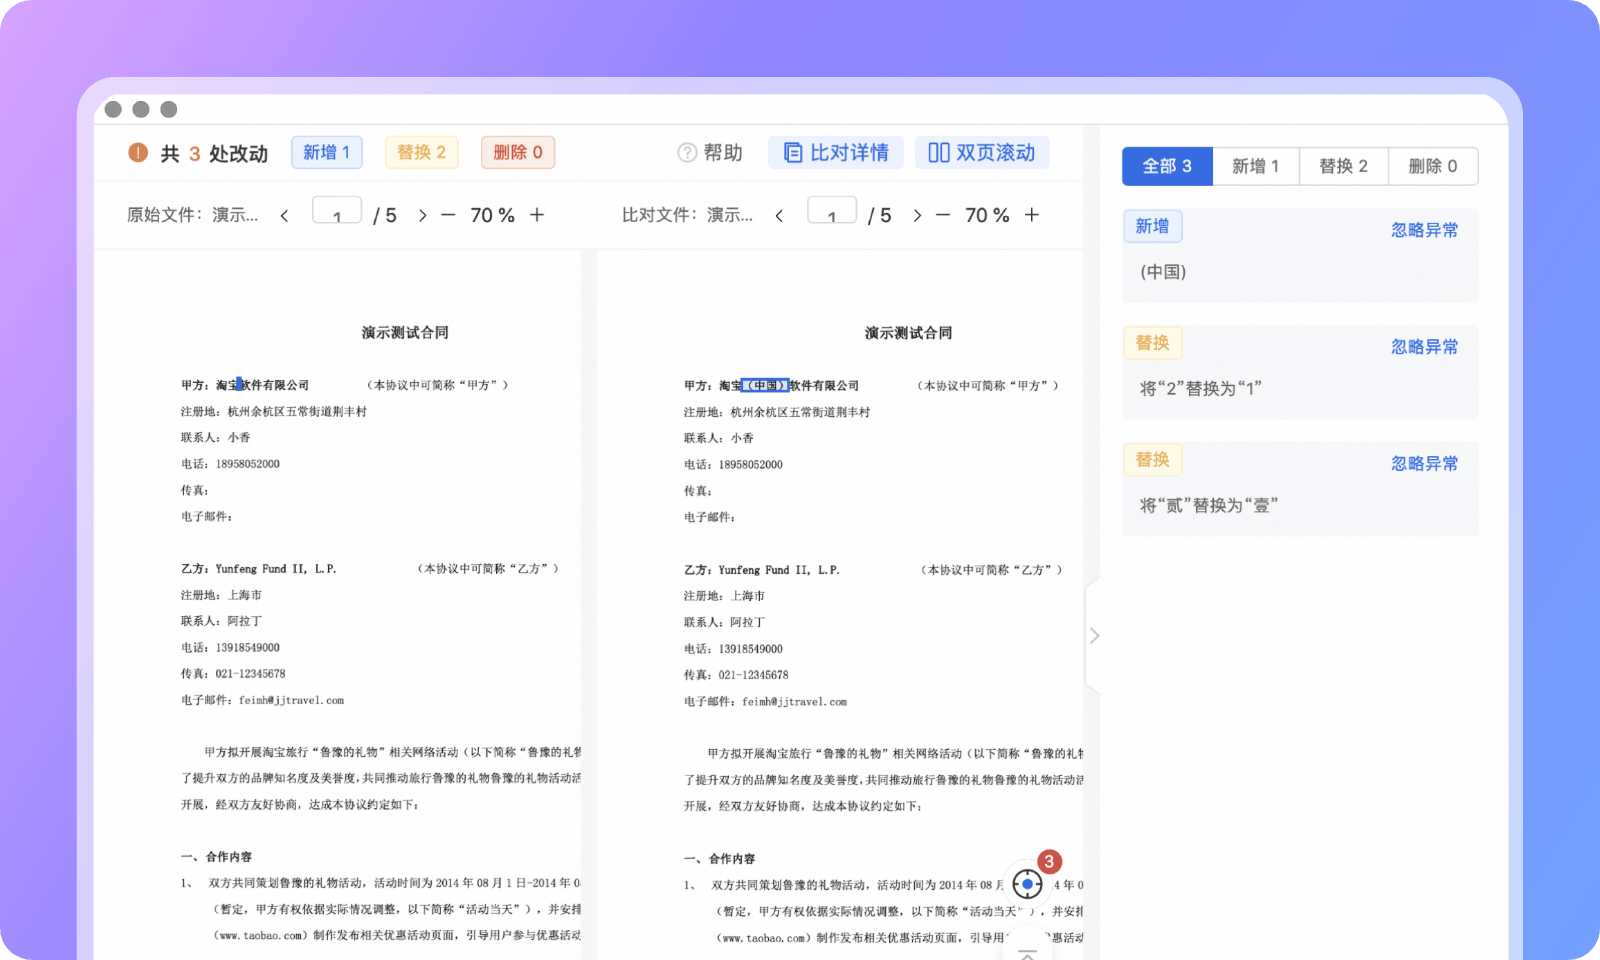
Task: Zoom in the comparison file view
Action: coord(1032,215)
